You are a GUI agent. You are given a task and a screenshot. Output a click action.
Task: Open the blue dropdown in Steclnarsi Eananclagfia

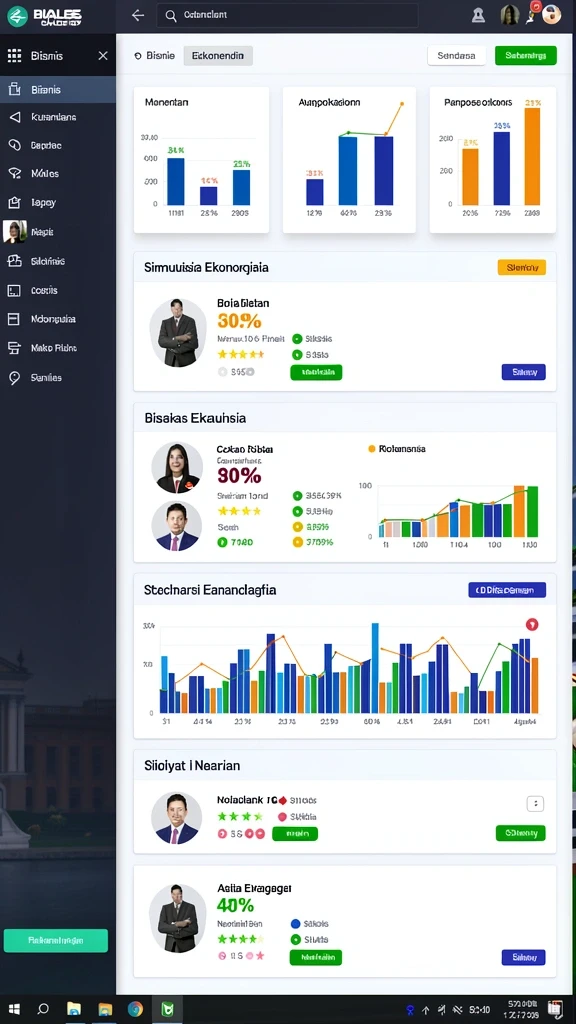(507, 590)
